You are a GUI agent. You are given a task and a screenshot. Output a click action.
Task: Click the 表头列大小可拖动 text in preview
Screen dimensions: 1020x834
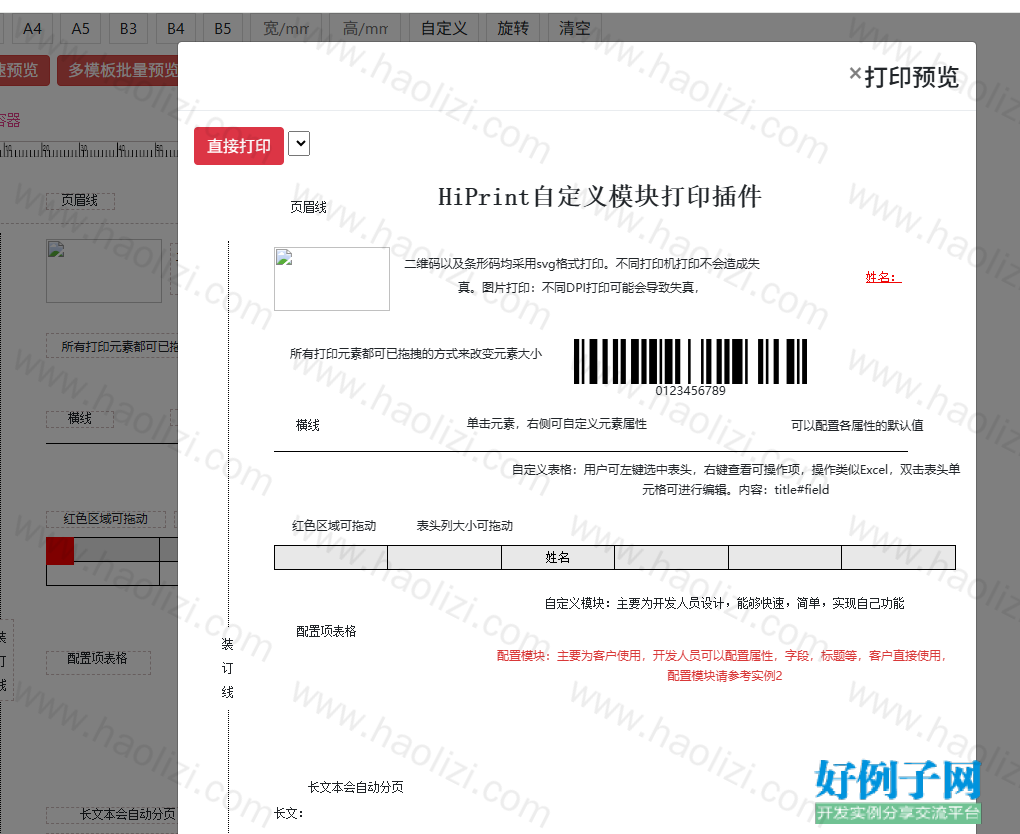[x=464, y=526]
